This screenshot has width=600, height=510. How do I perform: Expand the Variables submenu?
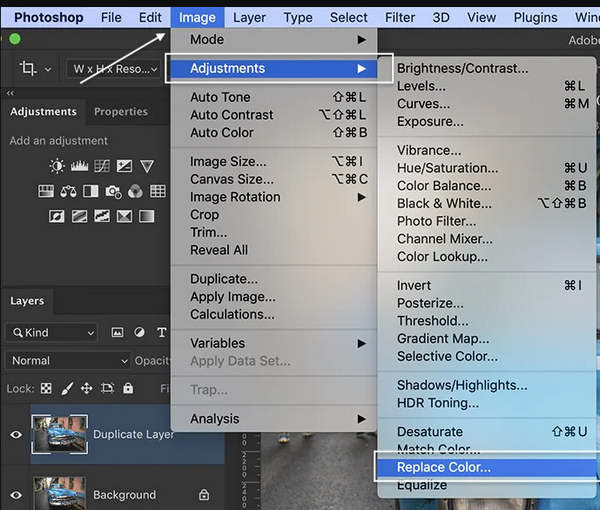pos(274,343)
